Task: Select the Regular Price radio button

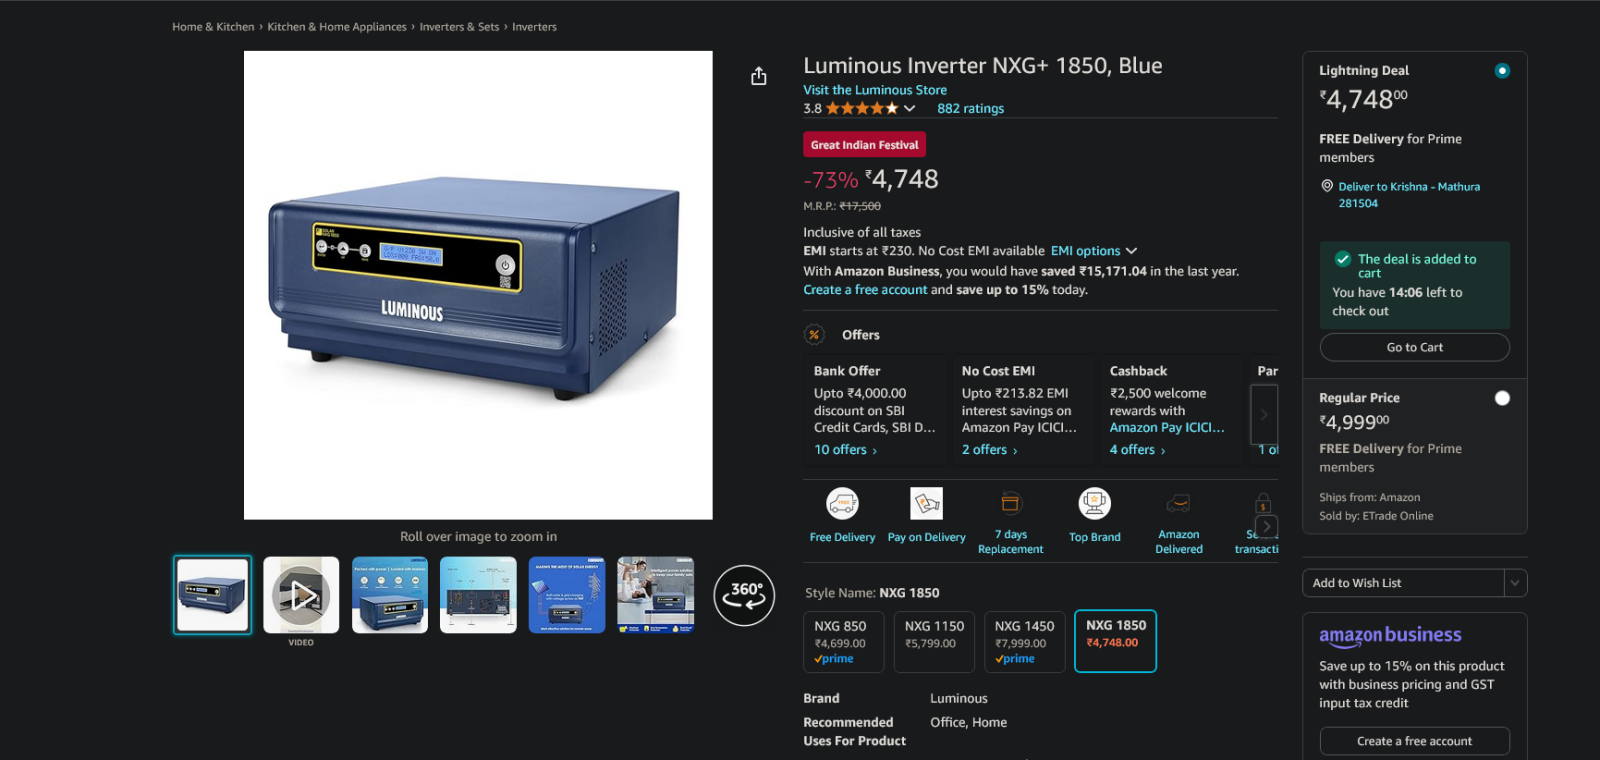Action: coord(1502,398)
